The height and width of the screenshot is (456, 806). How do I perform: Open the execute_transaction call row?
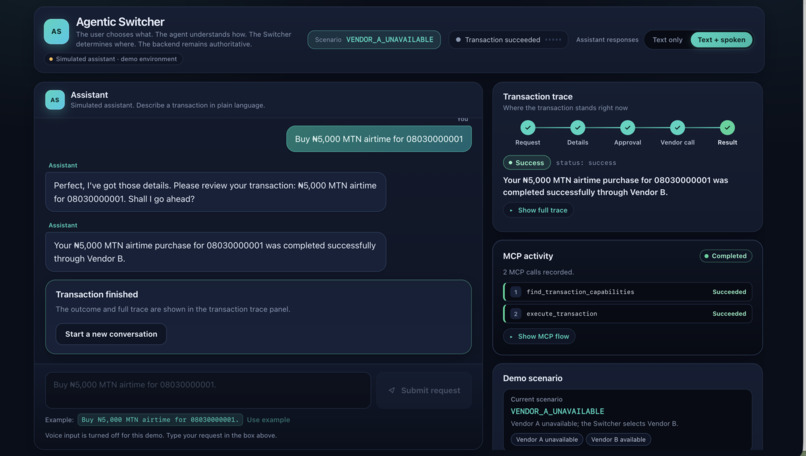[x=627, y=314]
